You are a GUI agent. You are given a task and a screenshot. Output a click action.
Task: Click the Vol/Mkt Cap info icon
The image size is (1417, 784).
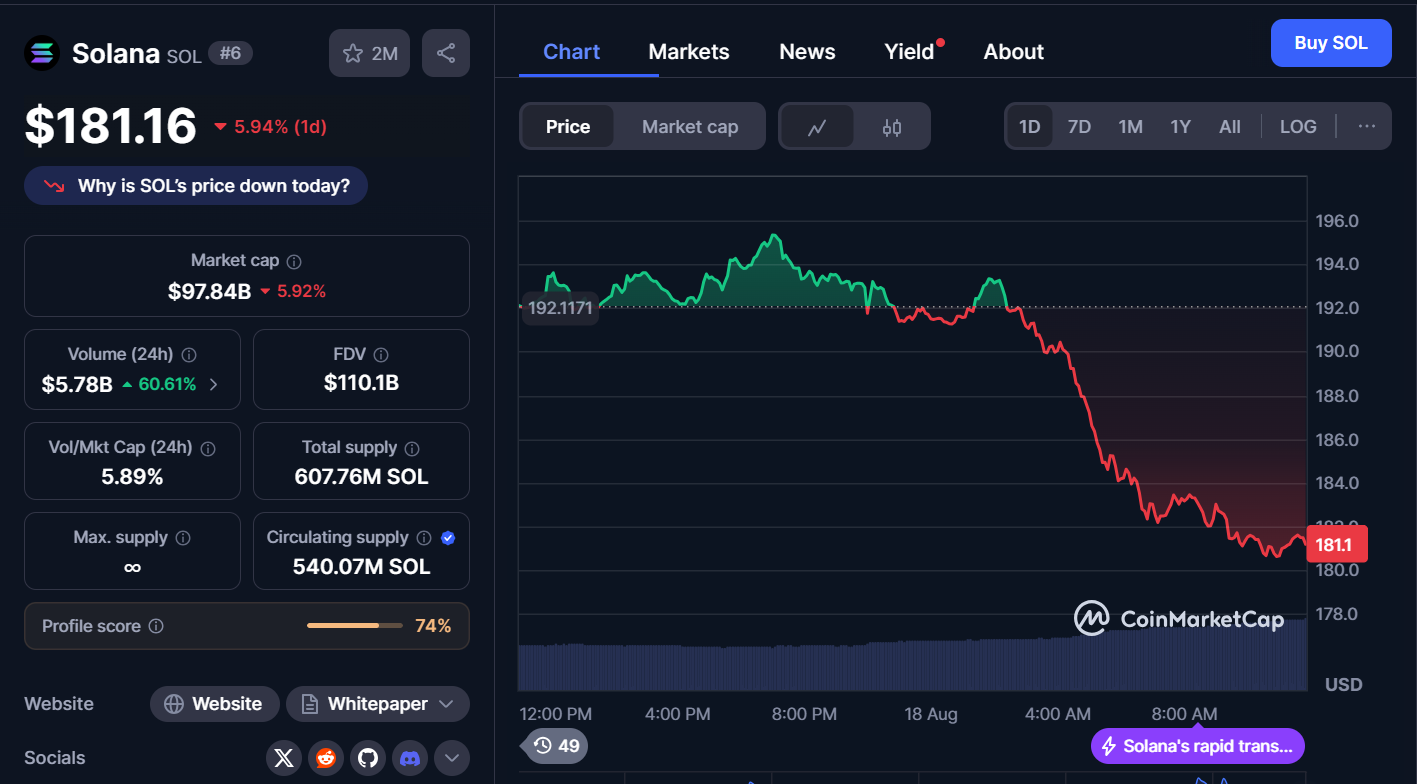[208, 448]
